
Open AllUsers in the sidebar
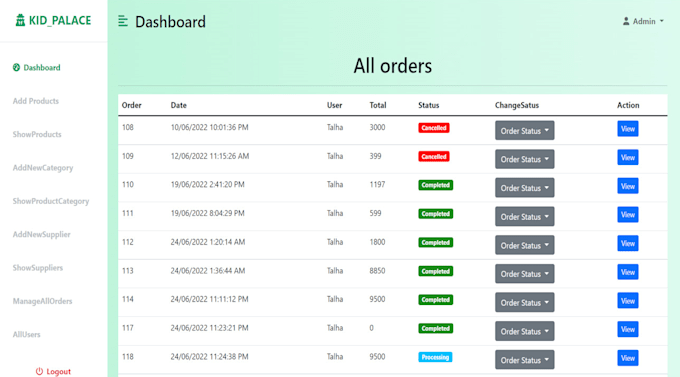(26, 334)
